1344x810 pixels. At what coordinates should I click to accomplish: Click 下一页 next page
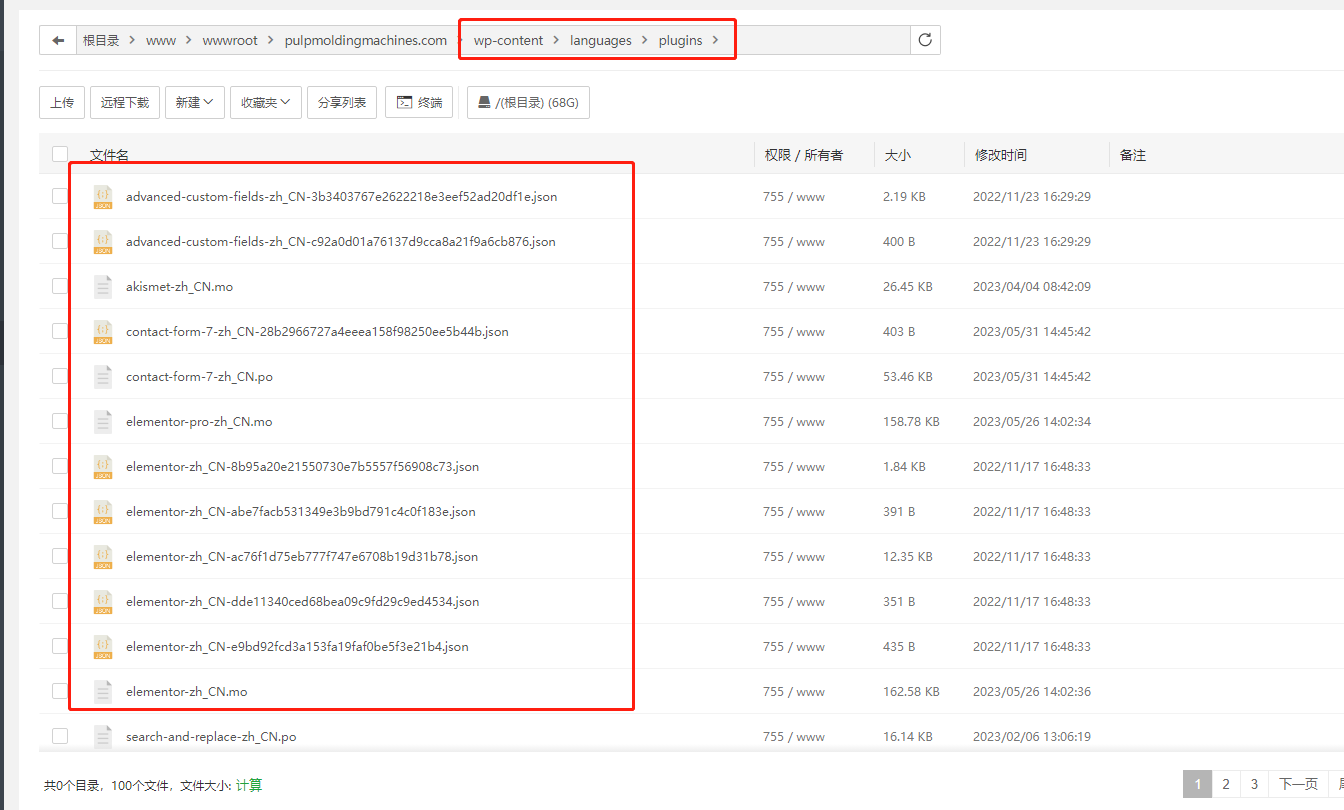point(1298,784)
